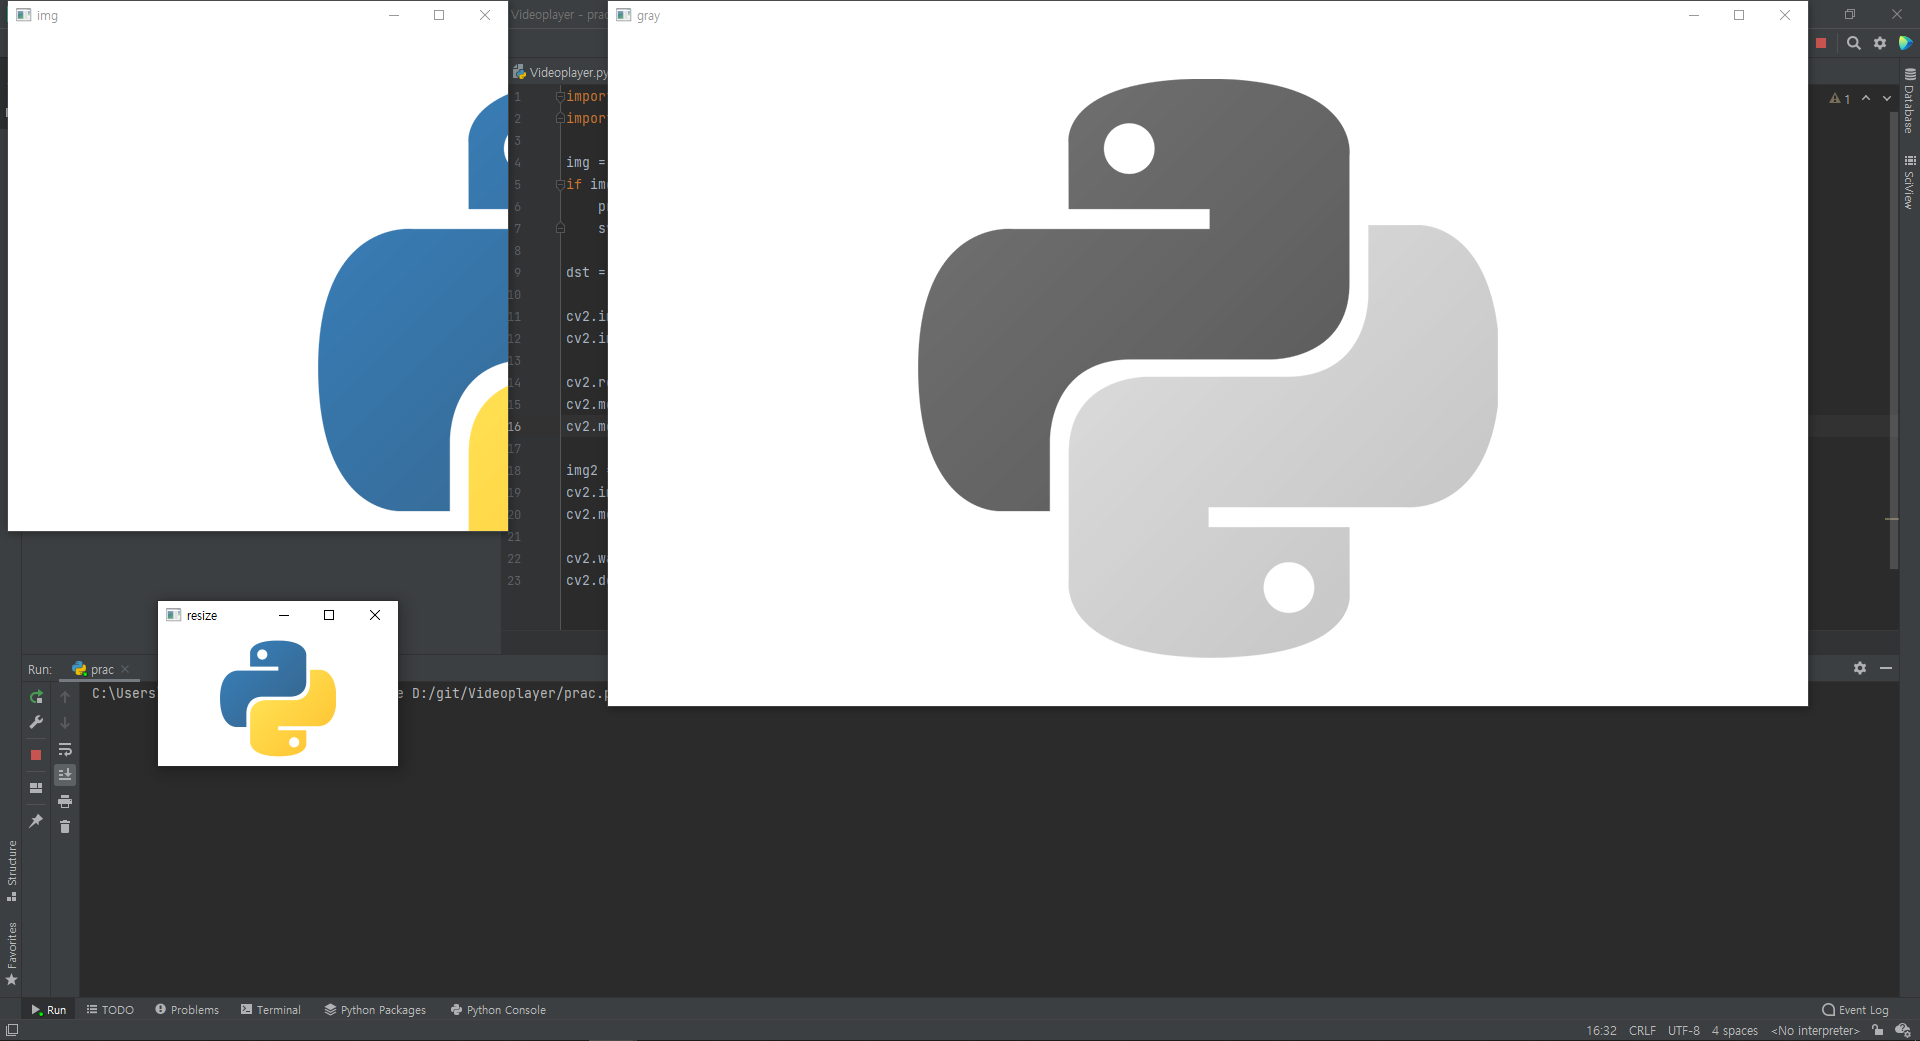Click the cursor position 16:32
The height and width of the screenshot is (1041, 1920).
pyautogui.click(x=1601, y=1031)
